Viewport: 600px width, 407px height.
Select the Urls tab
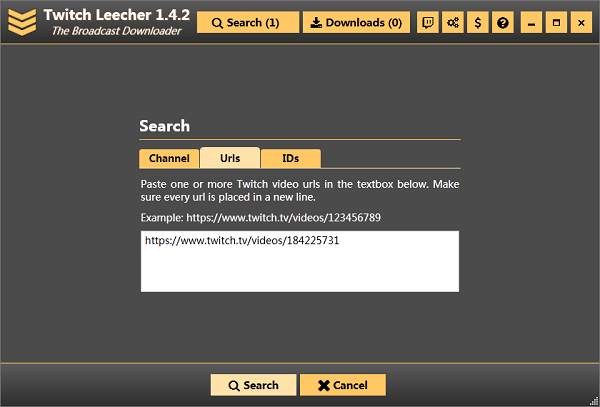coord(230,158)
